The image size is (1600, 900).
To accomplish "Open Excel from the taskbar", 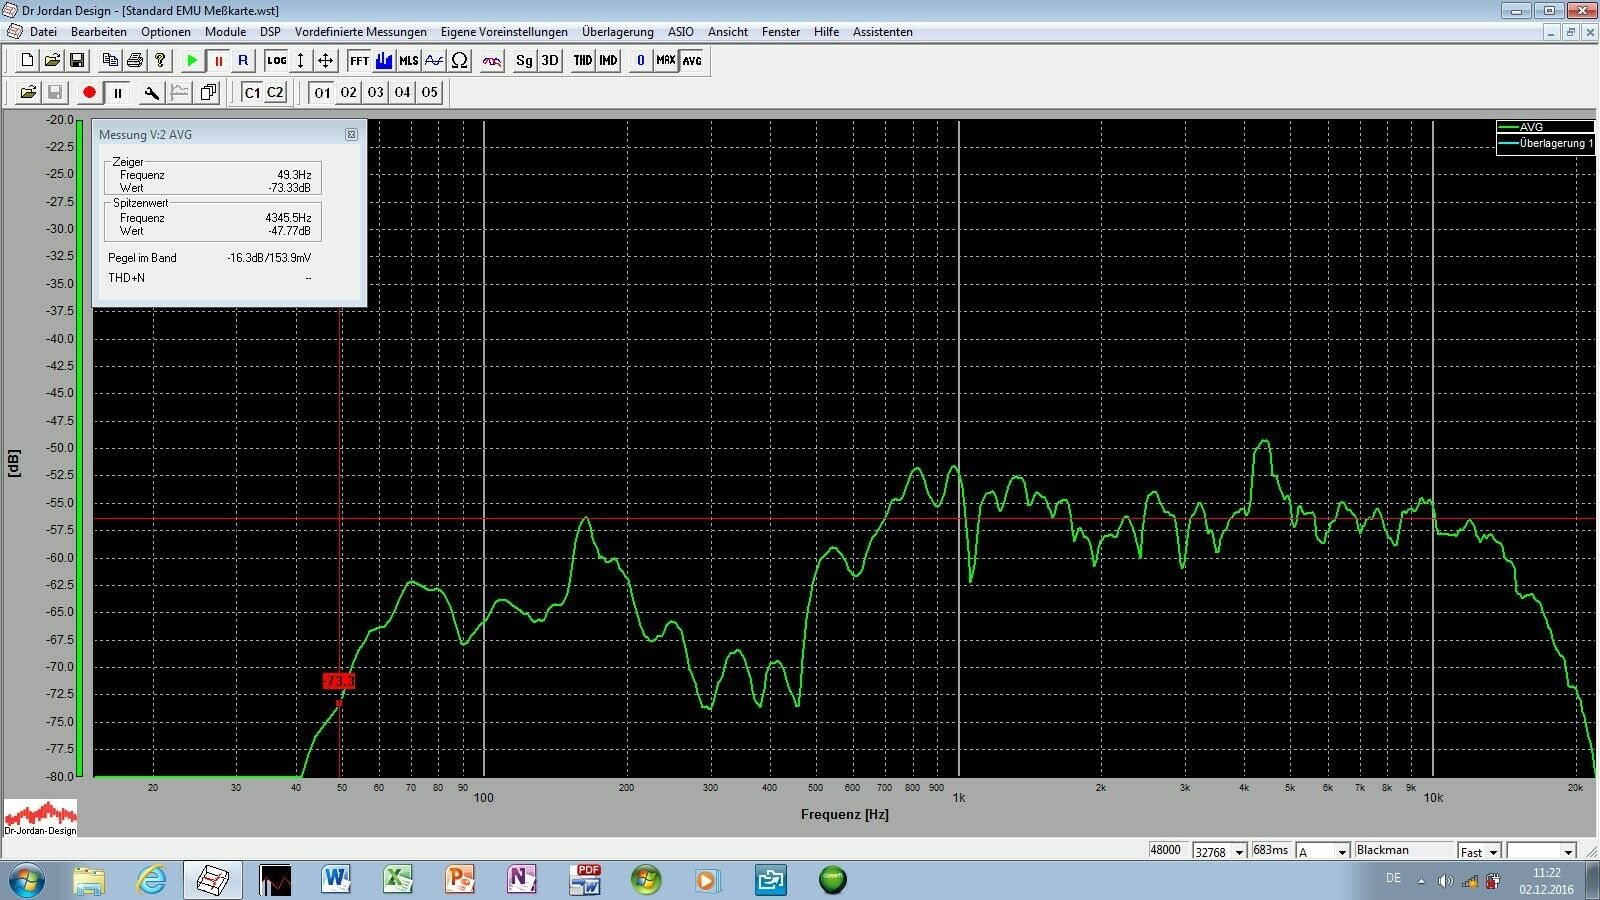I will point(398,880).
